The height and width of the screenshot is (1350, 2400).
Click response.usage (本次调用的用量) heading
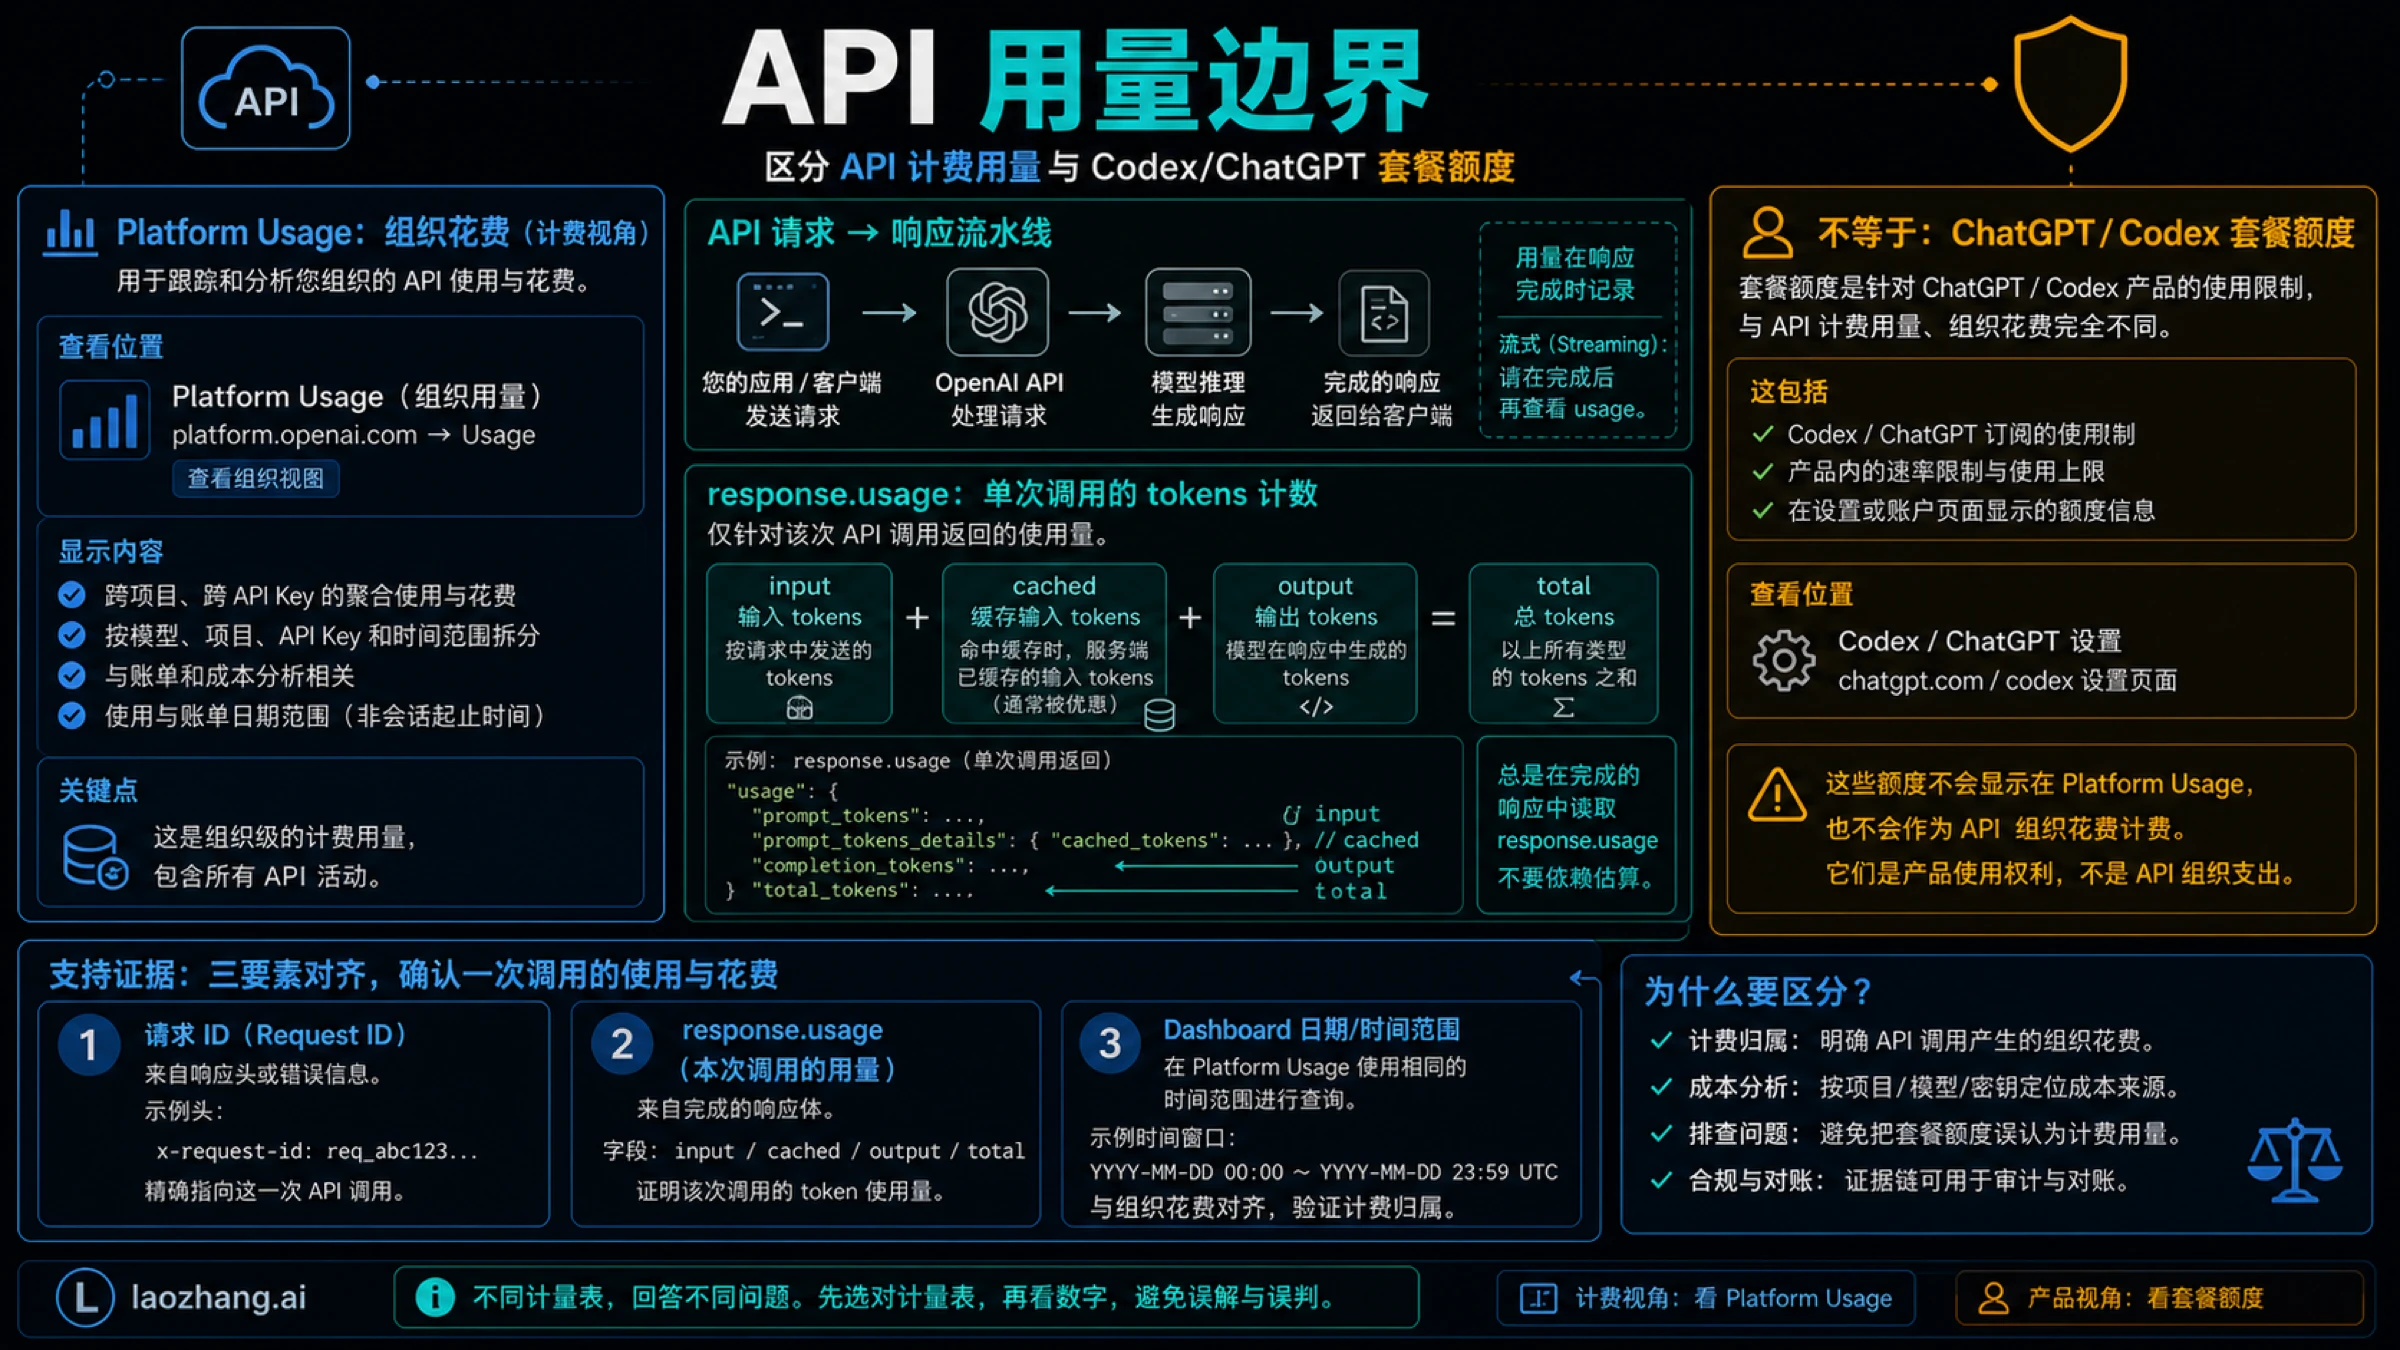pyautogui.click(x=787, y=1050)
